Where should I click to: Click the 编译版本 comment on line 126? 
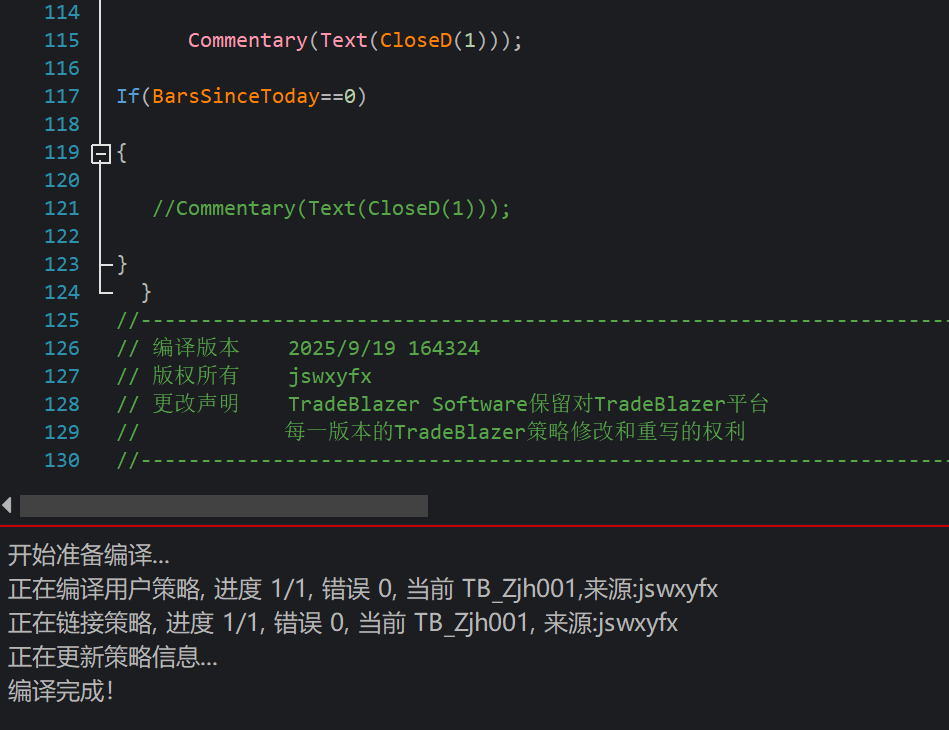click(196, 348)
